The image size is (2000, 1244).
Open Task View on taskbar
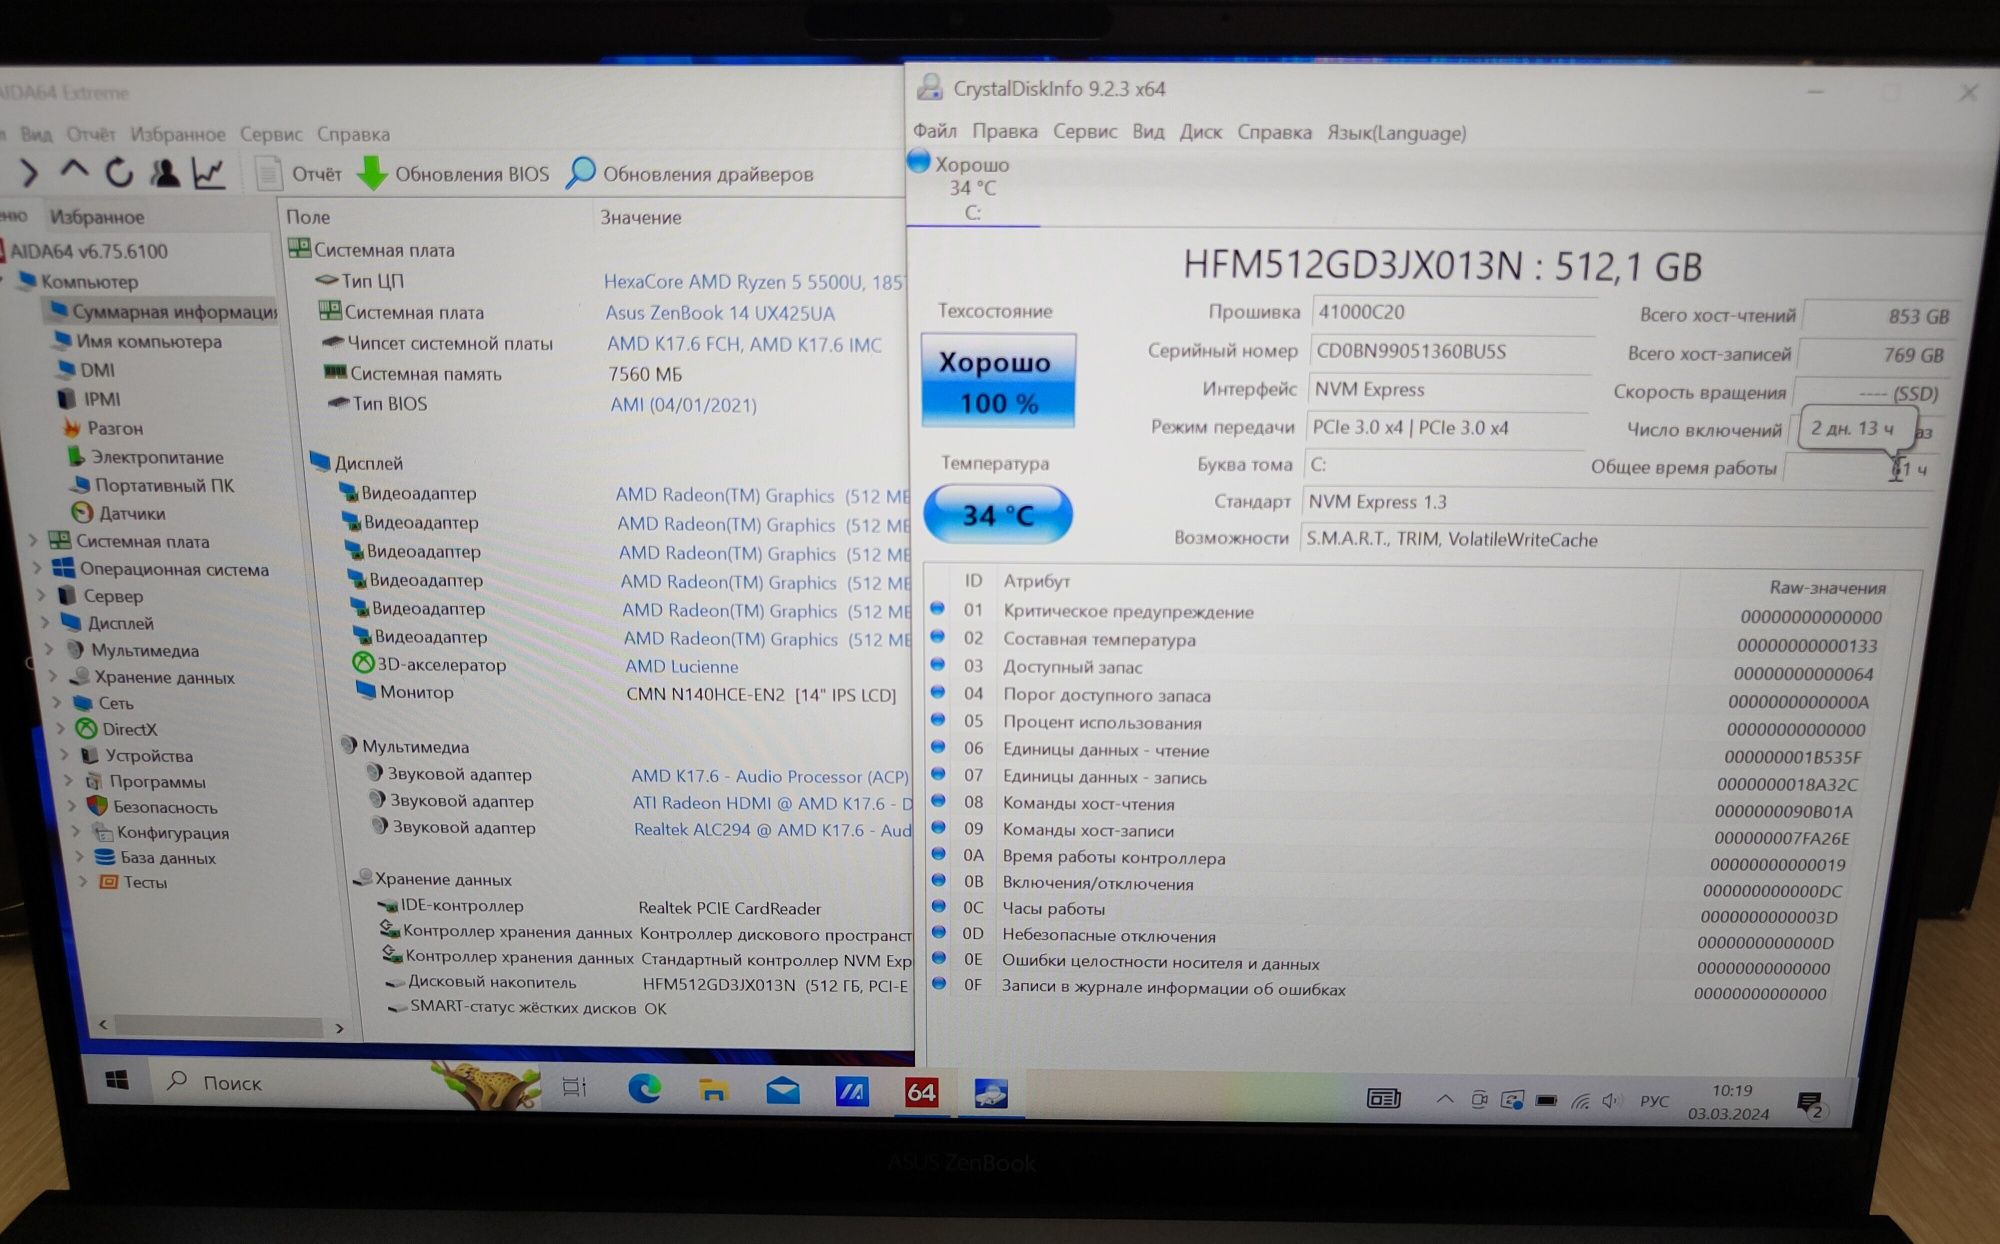click(575, 1087)
